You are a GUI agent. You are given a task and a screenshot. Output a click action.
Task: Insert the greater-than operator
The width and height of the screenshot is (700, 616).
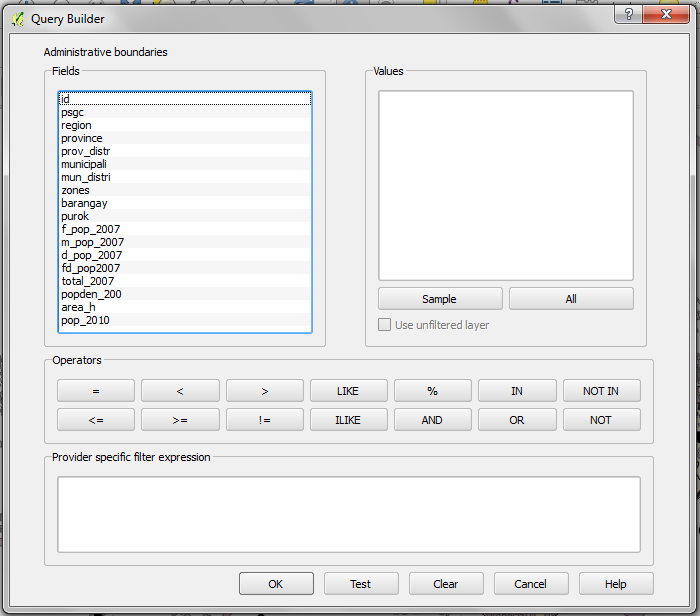pyautogui.click(x=265, y=391)
